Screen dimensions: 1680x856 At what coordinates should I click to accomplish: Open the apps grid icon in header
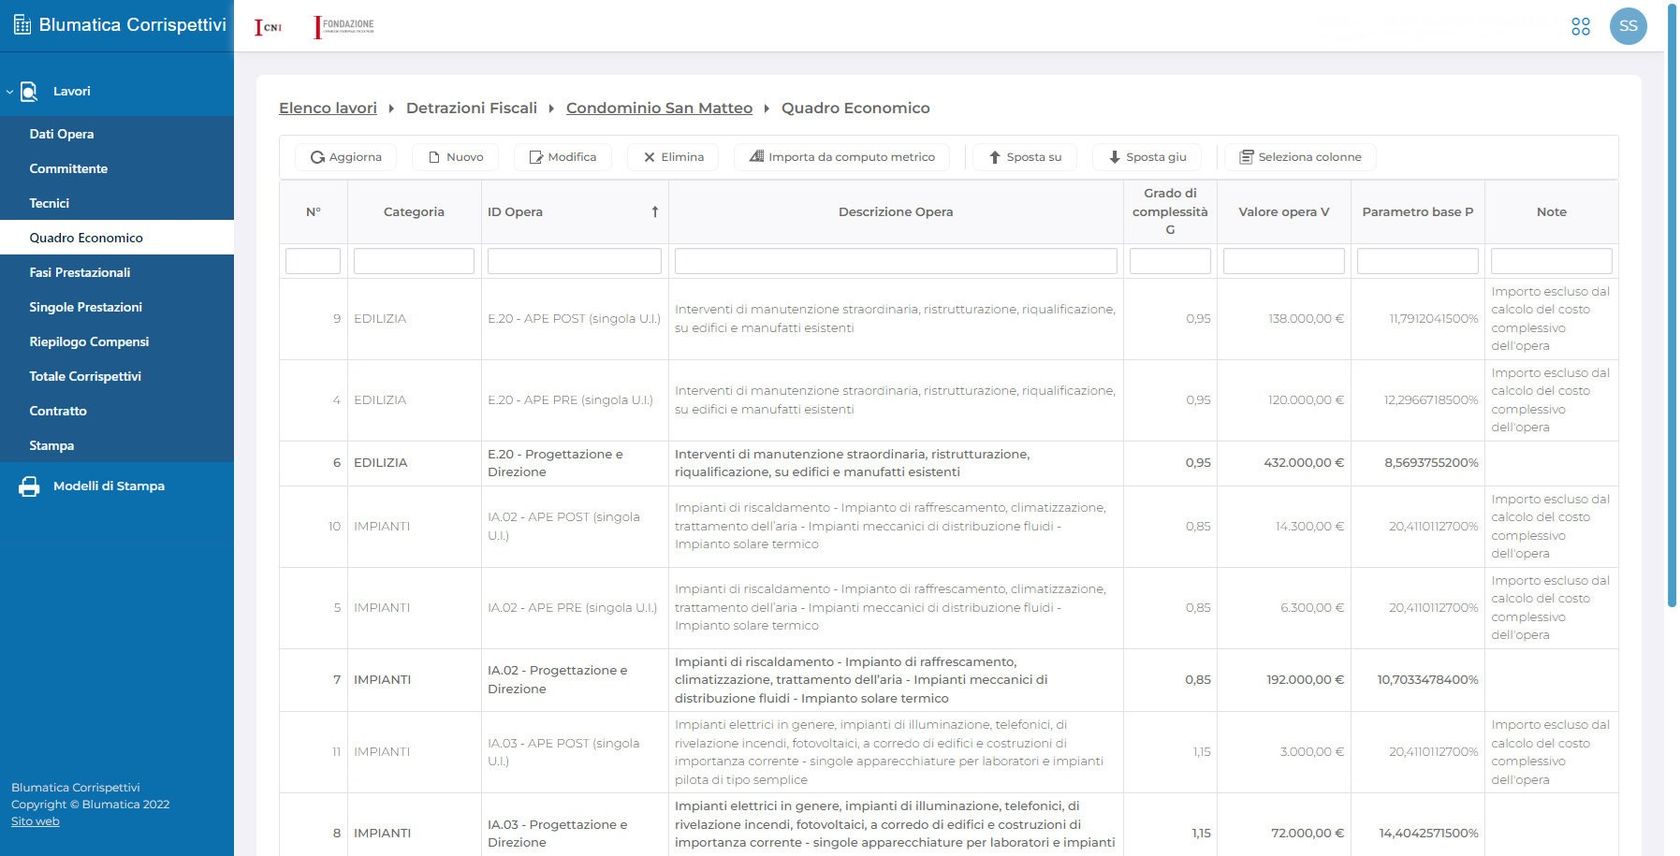pos(1580,27)
